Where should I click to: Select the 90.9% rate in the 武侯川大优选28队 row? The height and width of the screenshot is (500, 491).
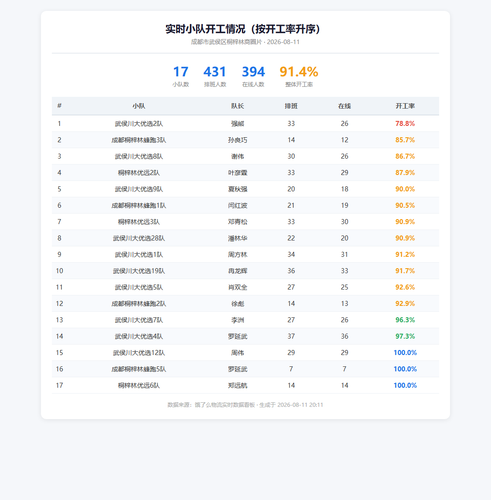click(x=405, y=238)
